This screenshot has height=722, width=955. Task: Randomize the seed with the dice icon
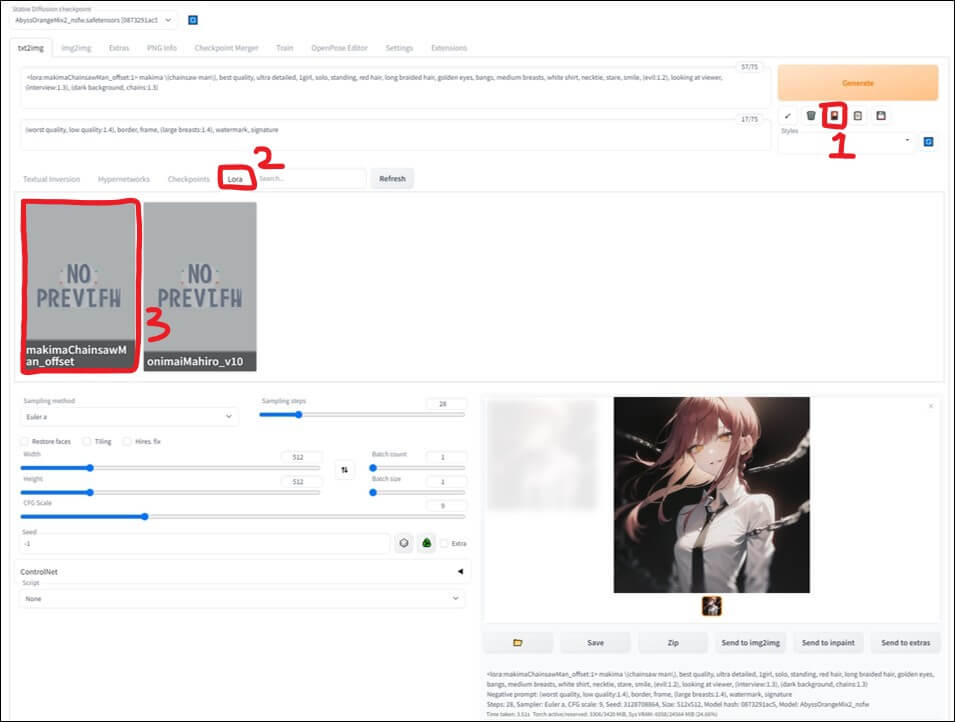point(403,542)
